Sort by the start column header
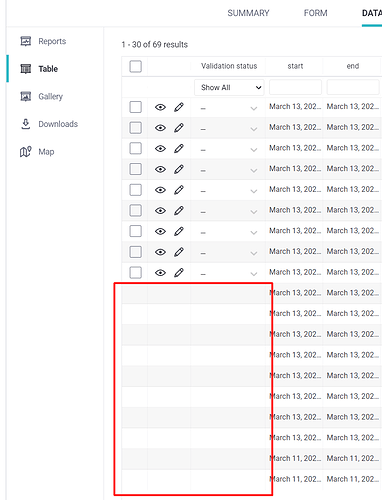382x500 pixels. (x=295, y=66)
